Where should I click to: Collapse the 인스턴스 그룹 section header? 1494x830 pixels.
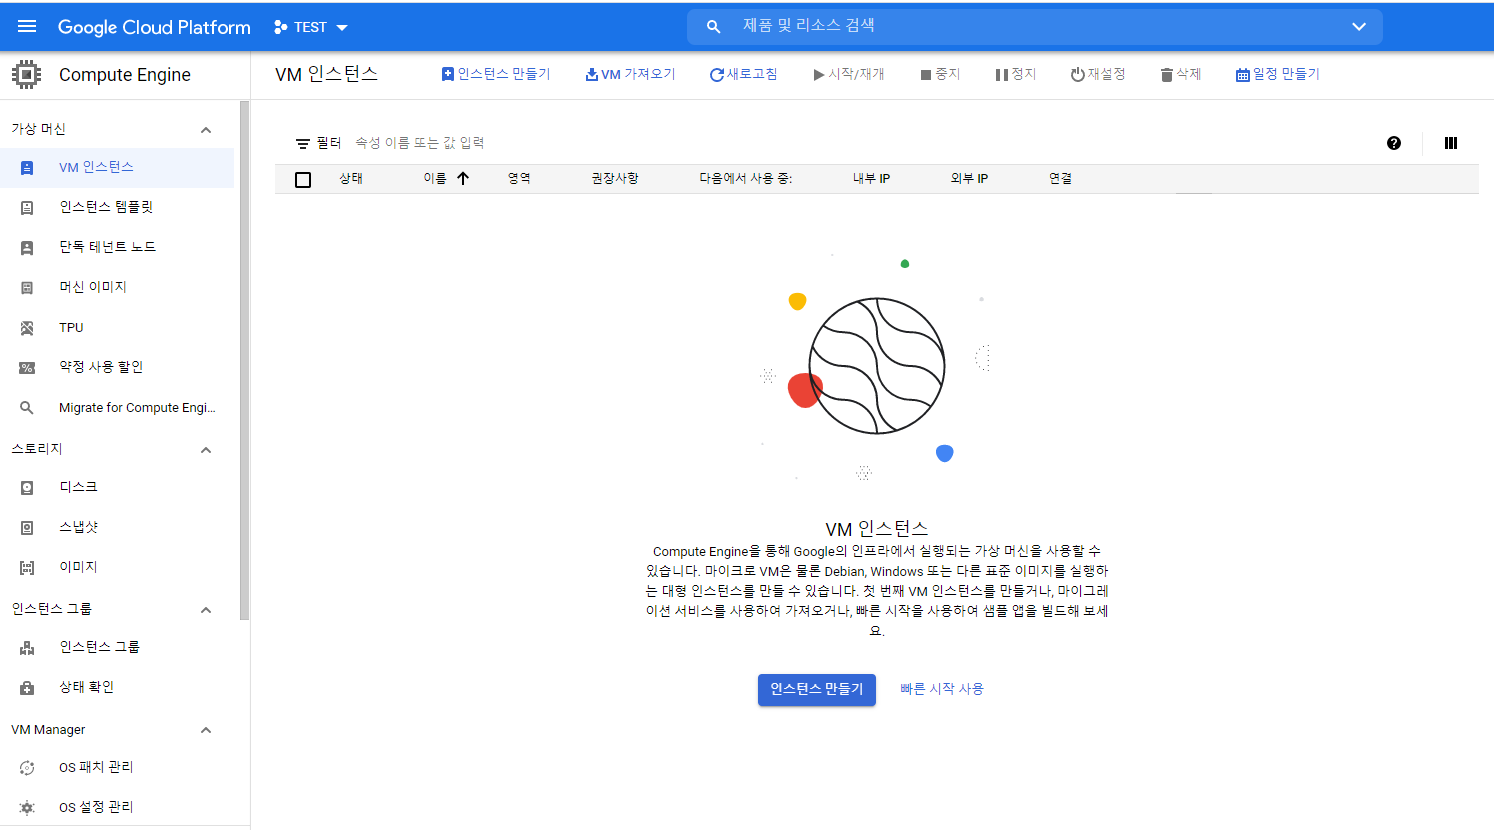[x=206, y=610]
